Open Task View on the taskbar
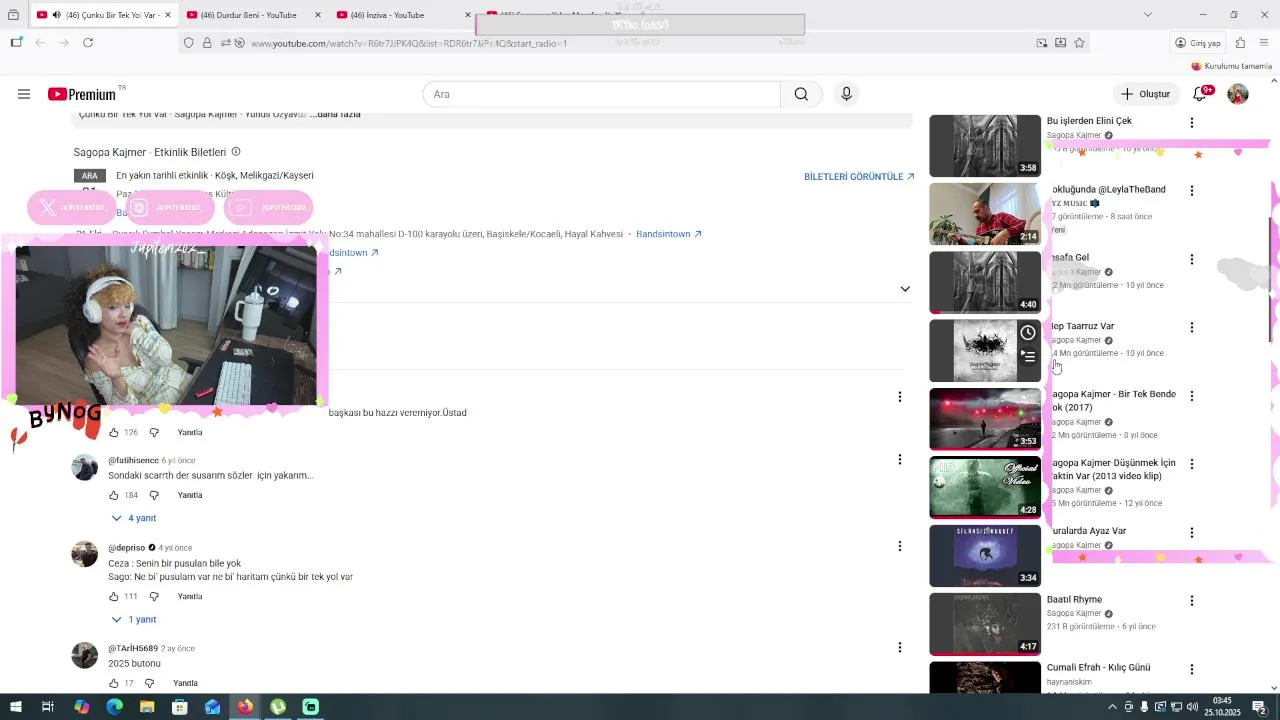This screenshot has height=720, width=1280. pyautogui.click(x=47, y=707)
